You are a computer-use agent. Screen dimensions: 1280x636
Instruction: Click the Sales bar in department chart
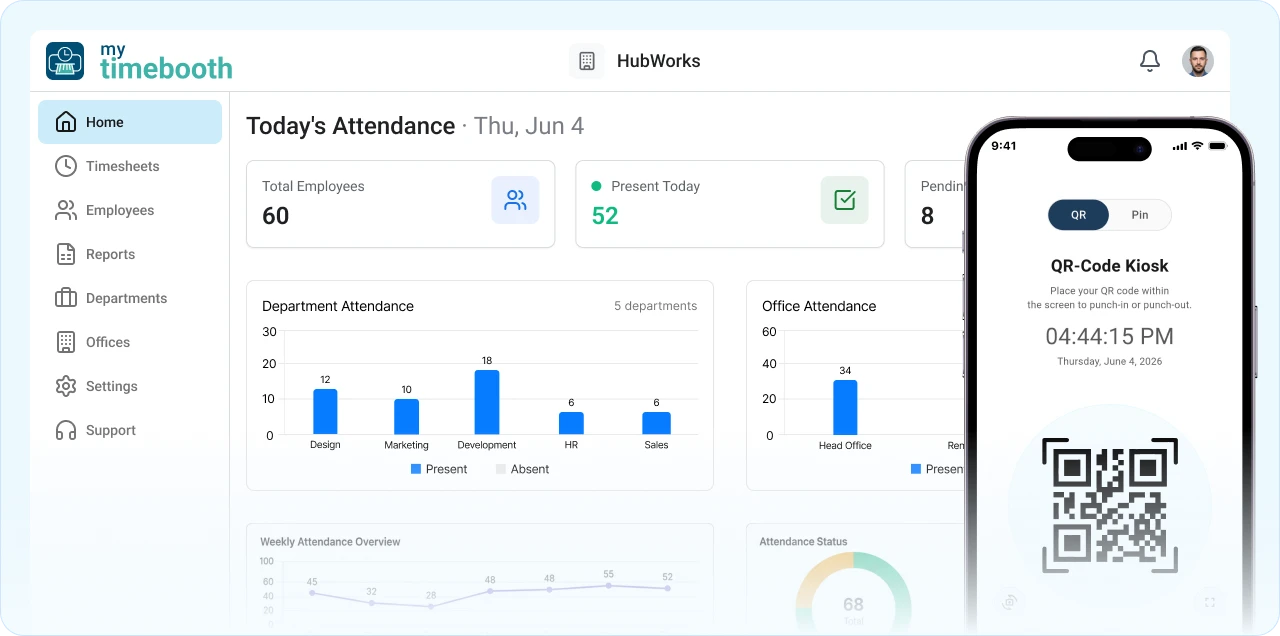[x=656, y=423]
